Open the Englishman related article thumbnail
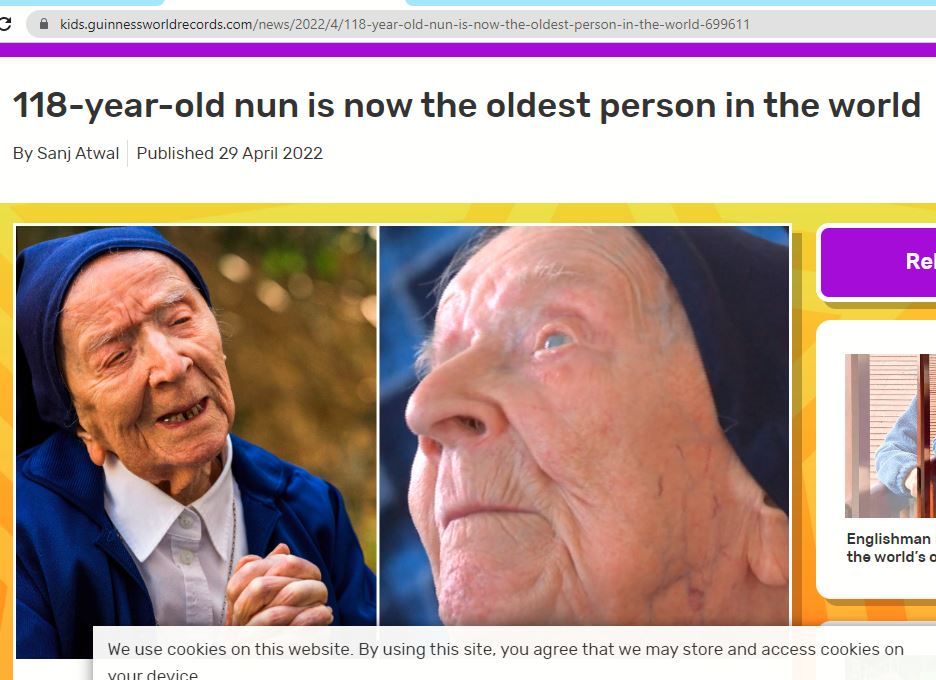This screenshot has height=680, width=936. pyautogui.click(x=891, y=436)
